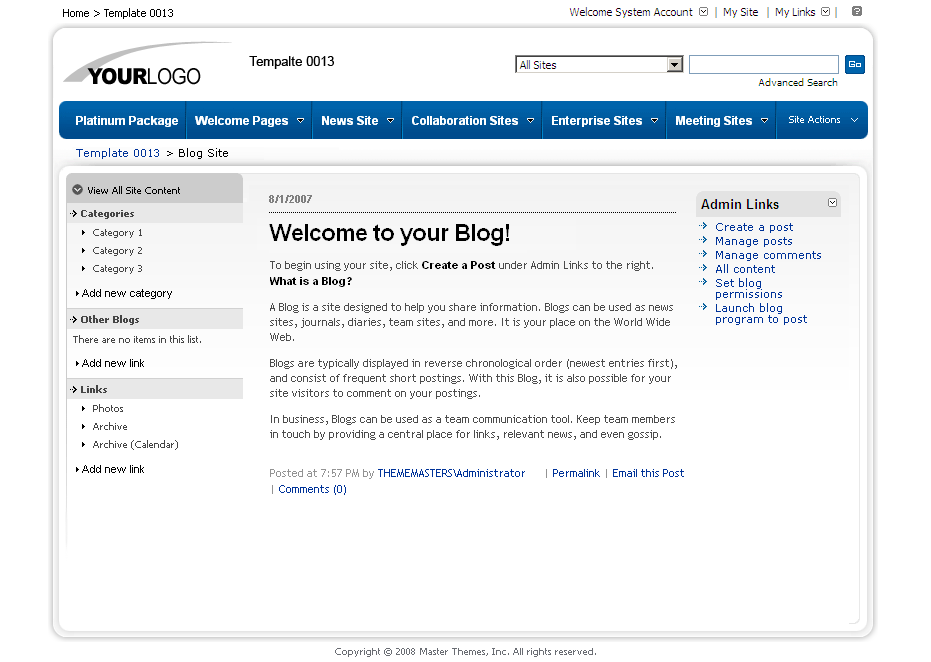Click the View All Site Content icon
This screenshot has width=931, height=662.
[x=77, y=188]
